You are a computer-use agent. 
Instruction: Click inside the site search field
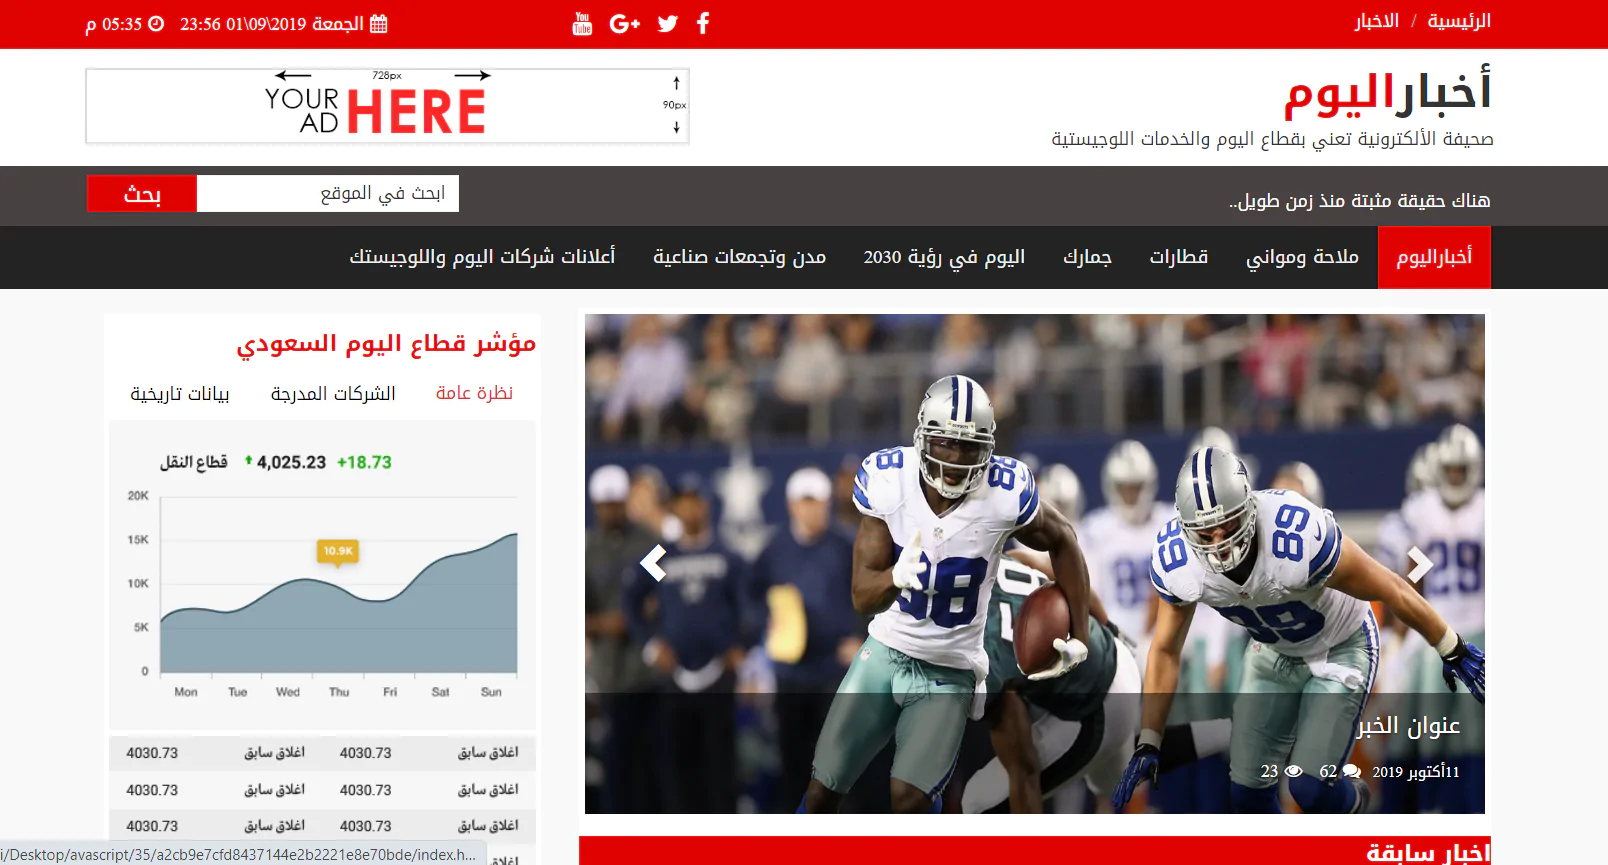[x=328, y=193]
